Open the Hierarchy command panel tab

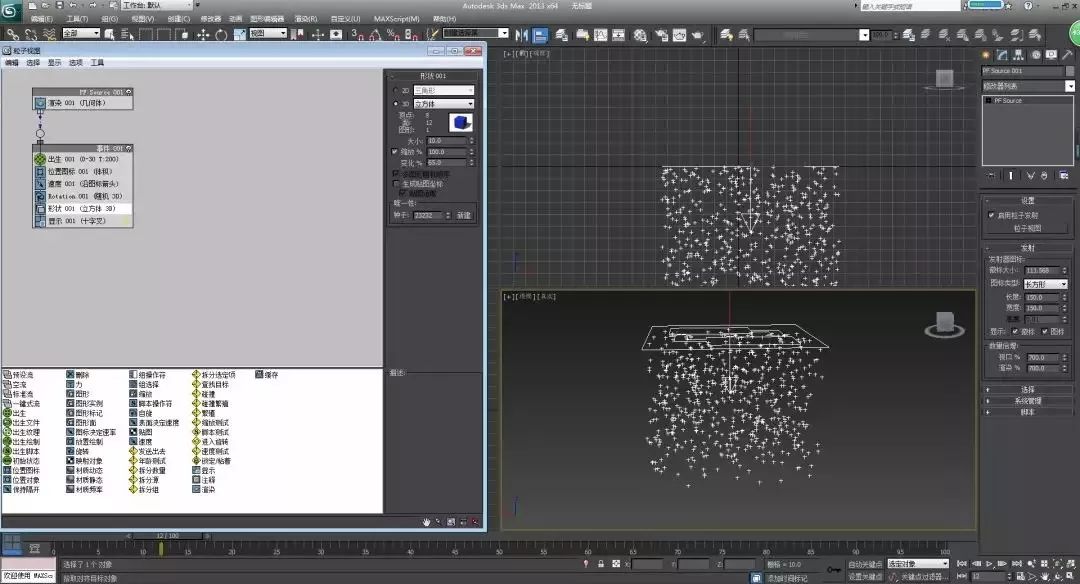point(1018,55)
